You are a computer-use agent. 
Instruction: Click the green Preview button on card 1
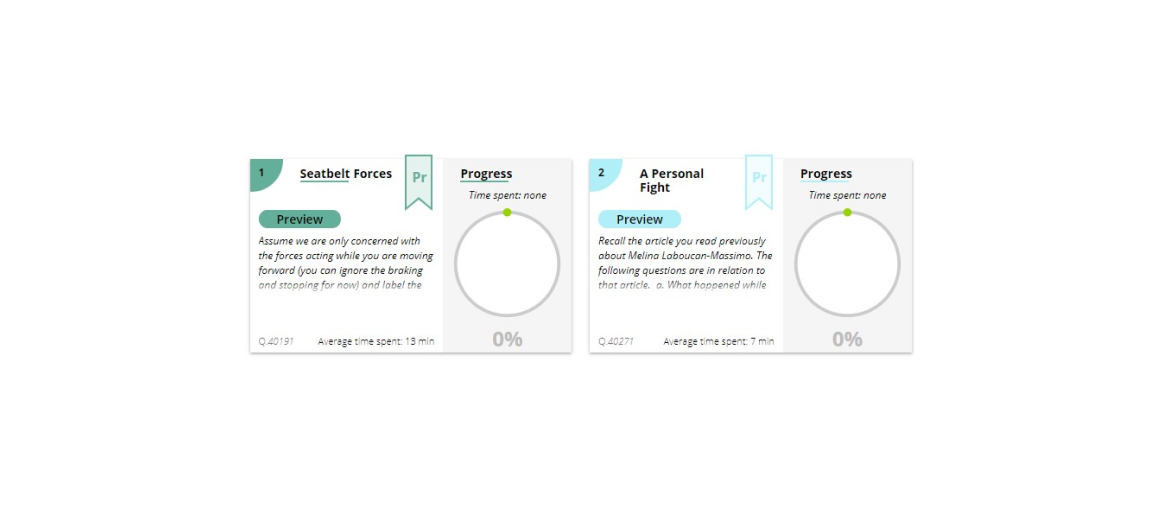coord(300,219)
